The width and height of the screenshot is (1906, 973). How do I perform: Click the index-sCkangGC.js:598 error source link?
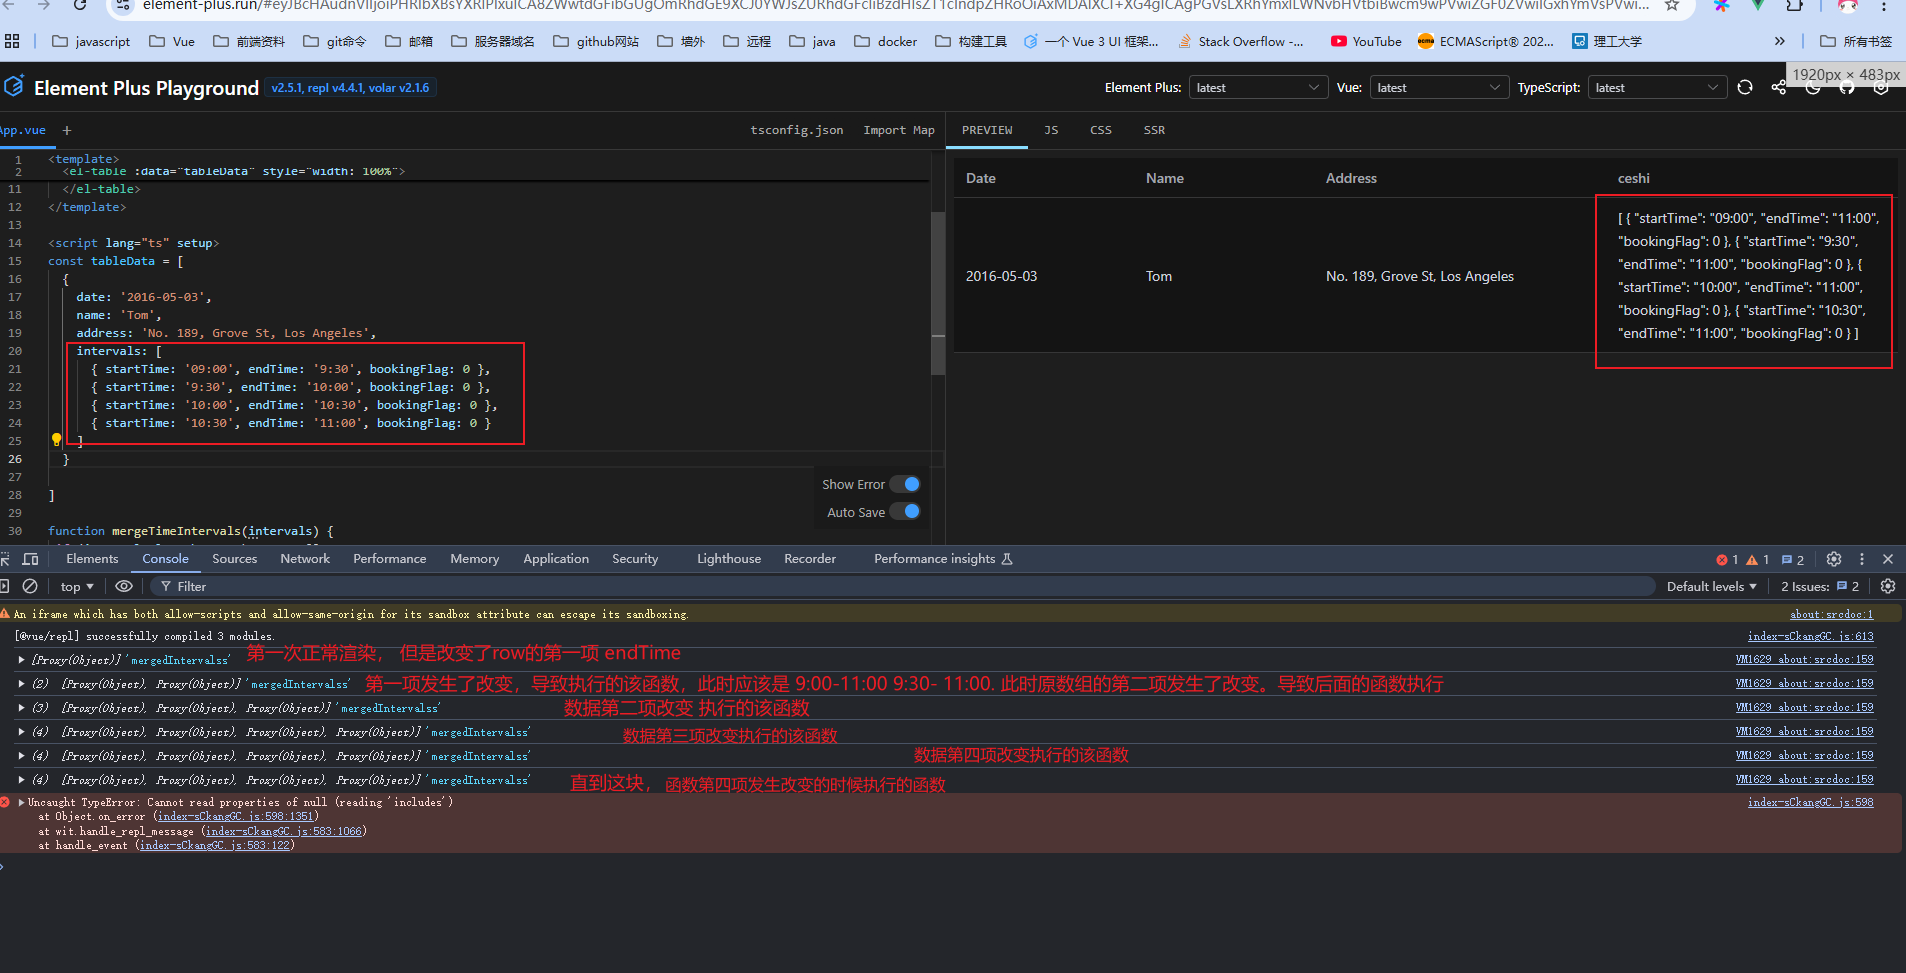pyautogui.click(x=1810, y=802)
